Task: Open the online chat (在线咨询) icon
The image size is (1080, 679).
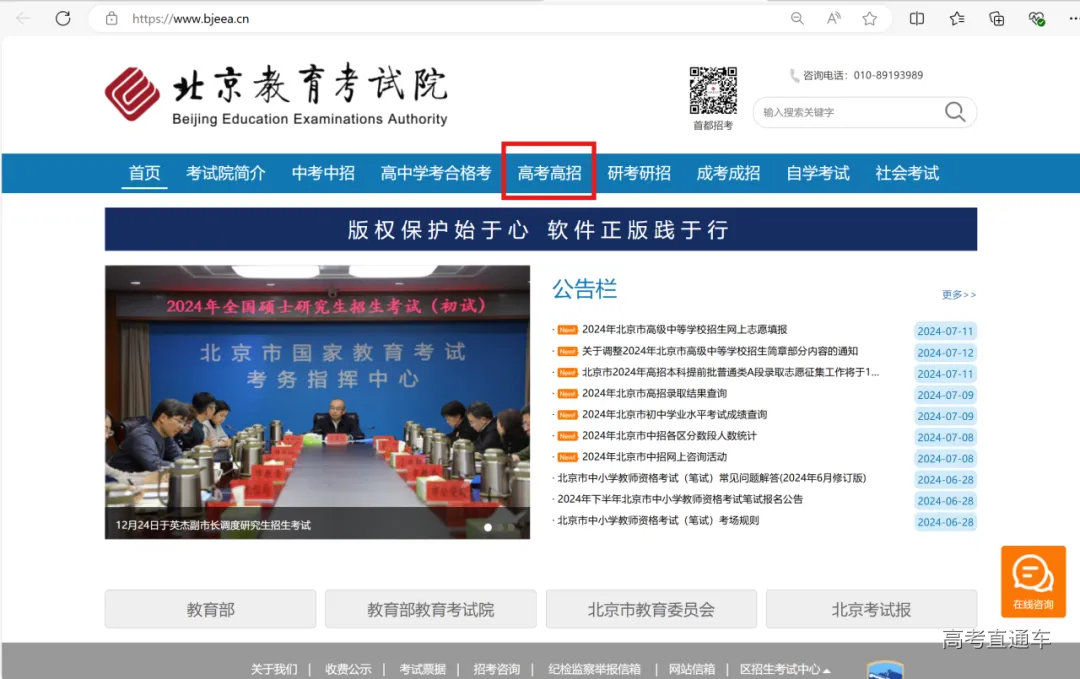Action: 1033,581
